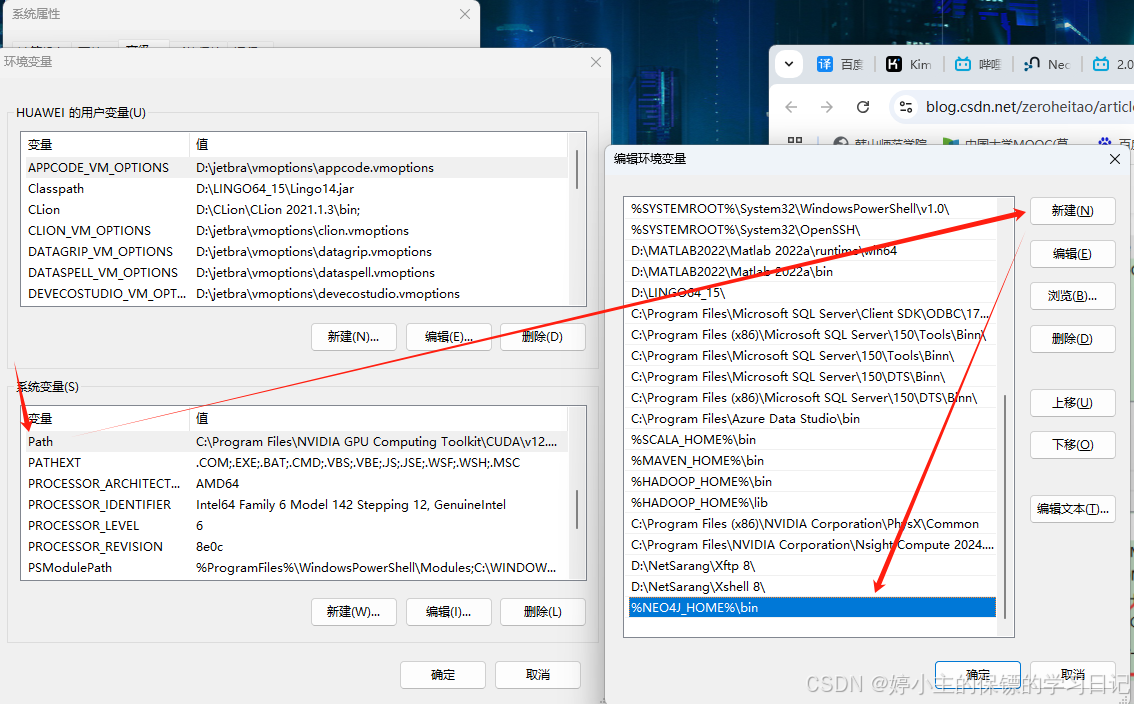This screenshot has height=704, width=1134.
Task: Click 值 column header in user variables
Action: [x=379, y=144]
